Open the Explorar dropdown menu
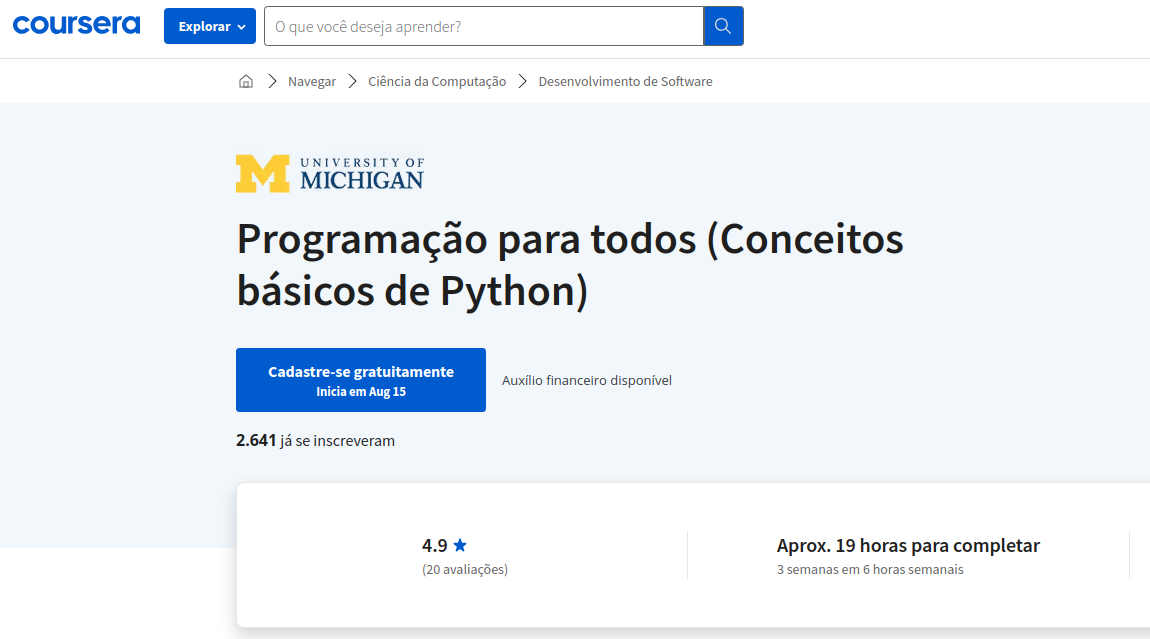 click(209, 26)
